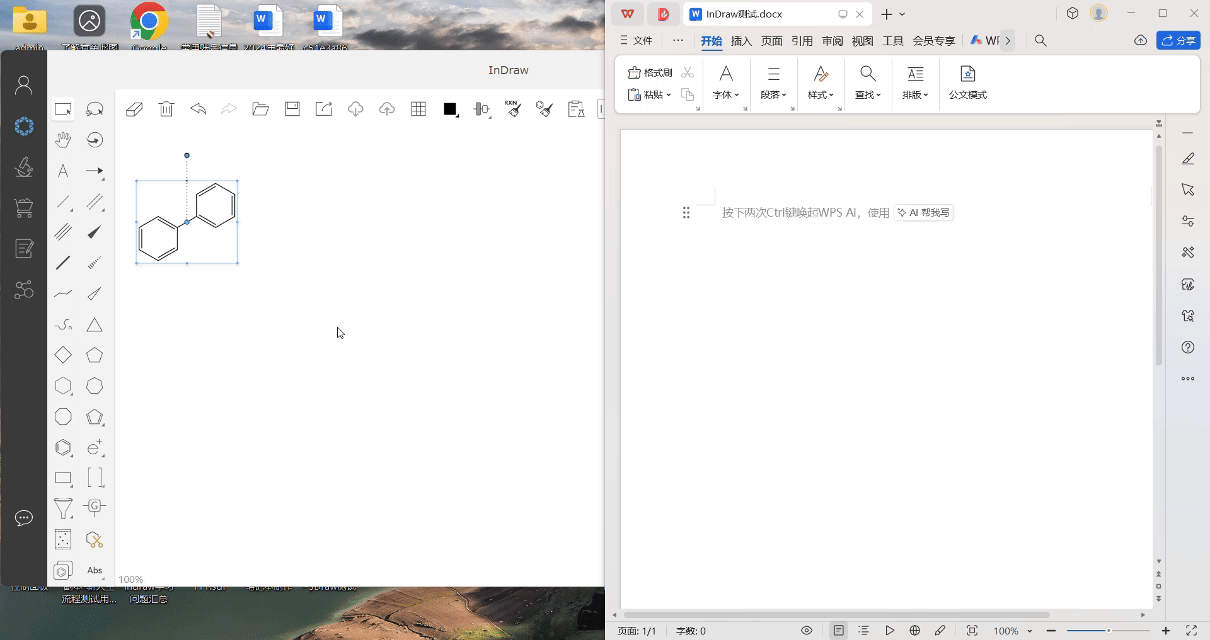
Task: Select the bold bond line tool
Action: coord(63,263)
